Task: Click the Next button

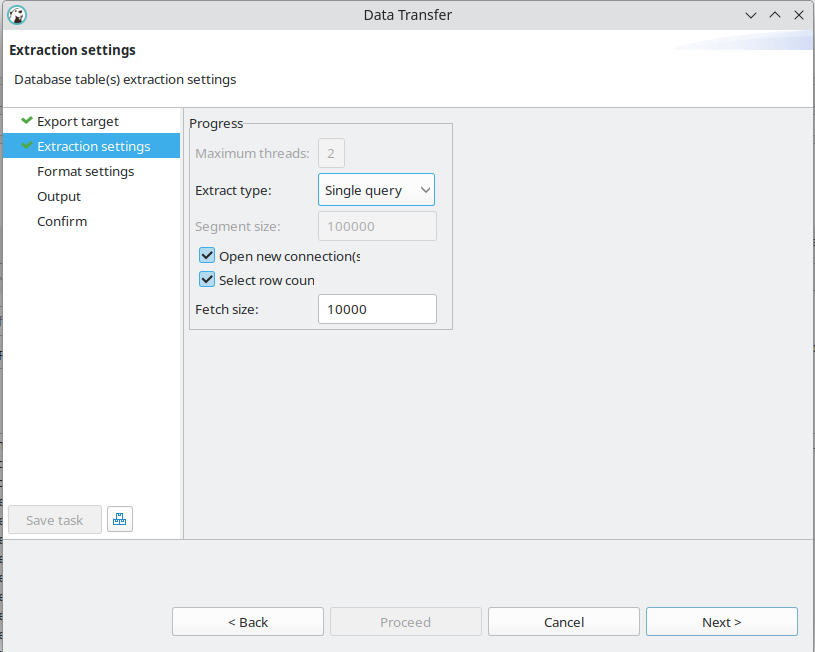Action: click(x=721, y=621)
